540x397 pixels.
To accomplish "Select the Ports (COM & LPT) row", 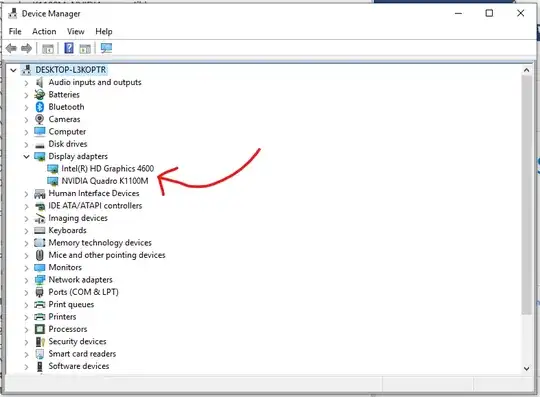I will tap(83, 292).
